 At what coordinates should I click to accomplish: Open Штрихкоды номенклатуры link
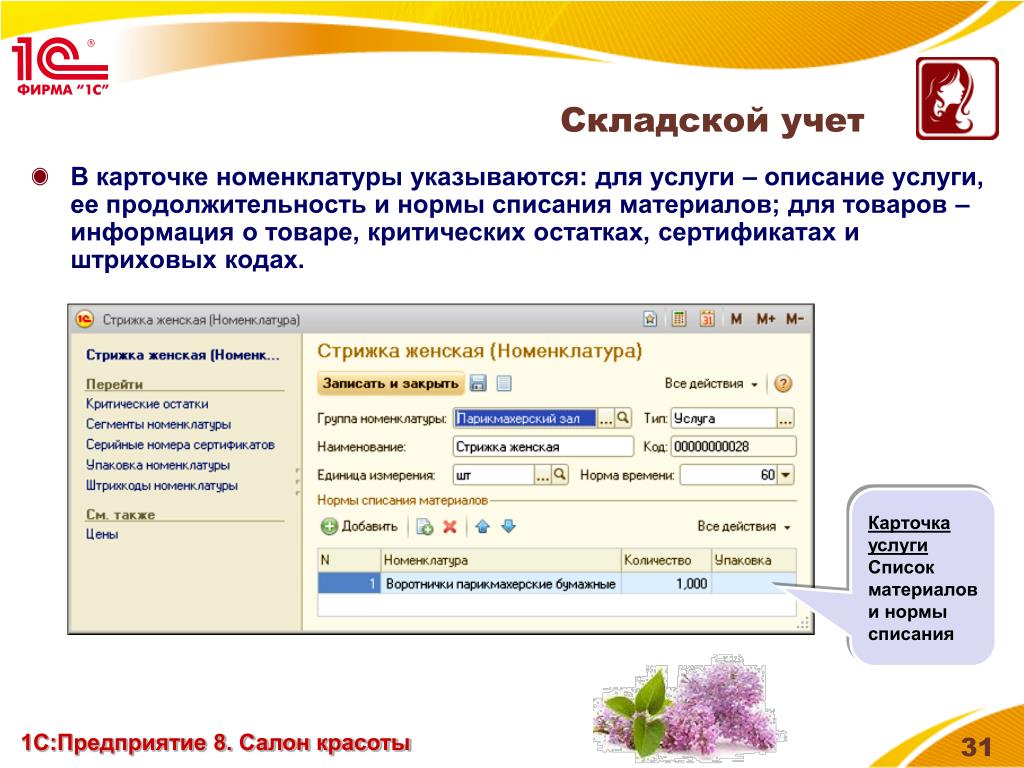[x=162, y=486]
